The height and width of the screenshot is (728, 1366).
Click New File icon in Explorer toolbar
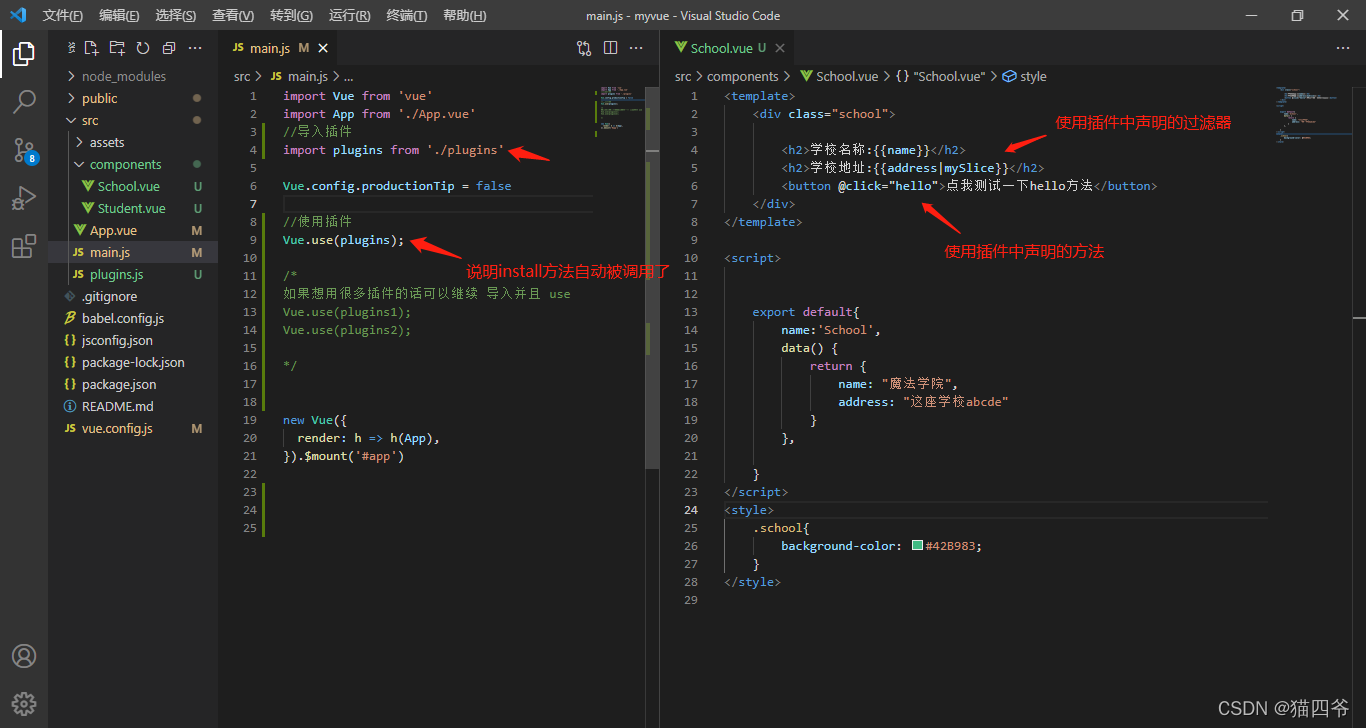click(92, 48)
